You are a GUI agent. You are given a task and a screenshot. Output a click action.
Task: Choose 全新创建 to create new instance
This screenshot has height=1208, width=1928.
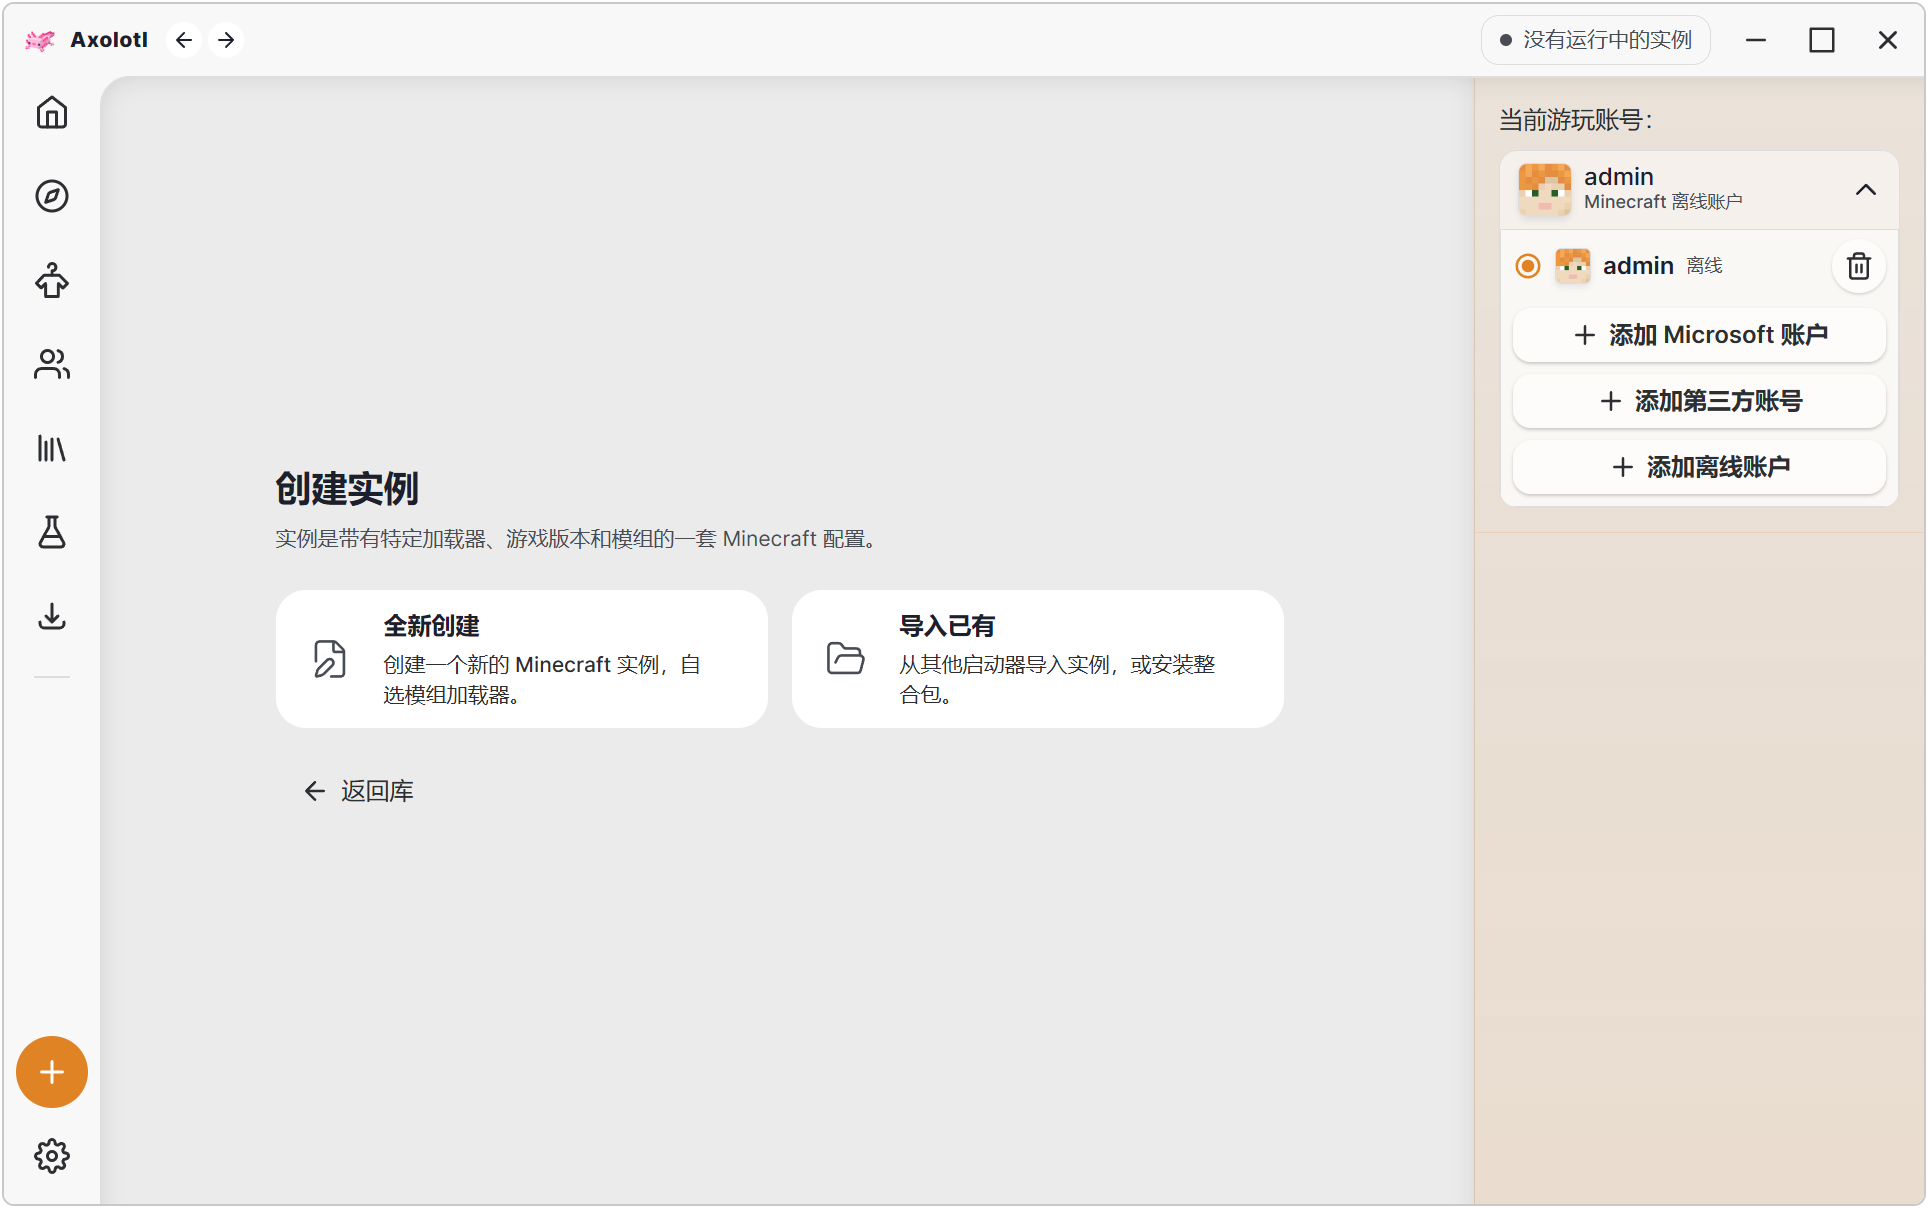coord(522,659)
